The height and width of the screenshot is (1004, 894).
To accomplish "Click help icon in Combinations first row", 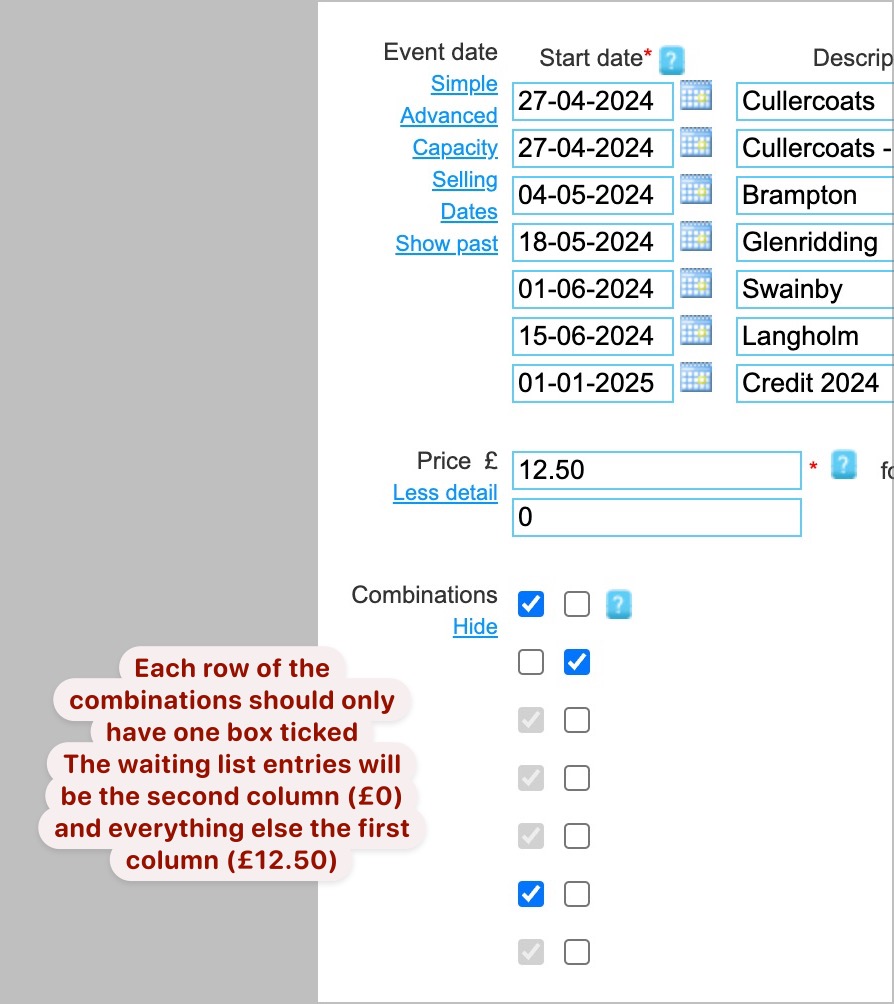I will [620, 604].
